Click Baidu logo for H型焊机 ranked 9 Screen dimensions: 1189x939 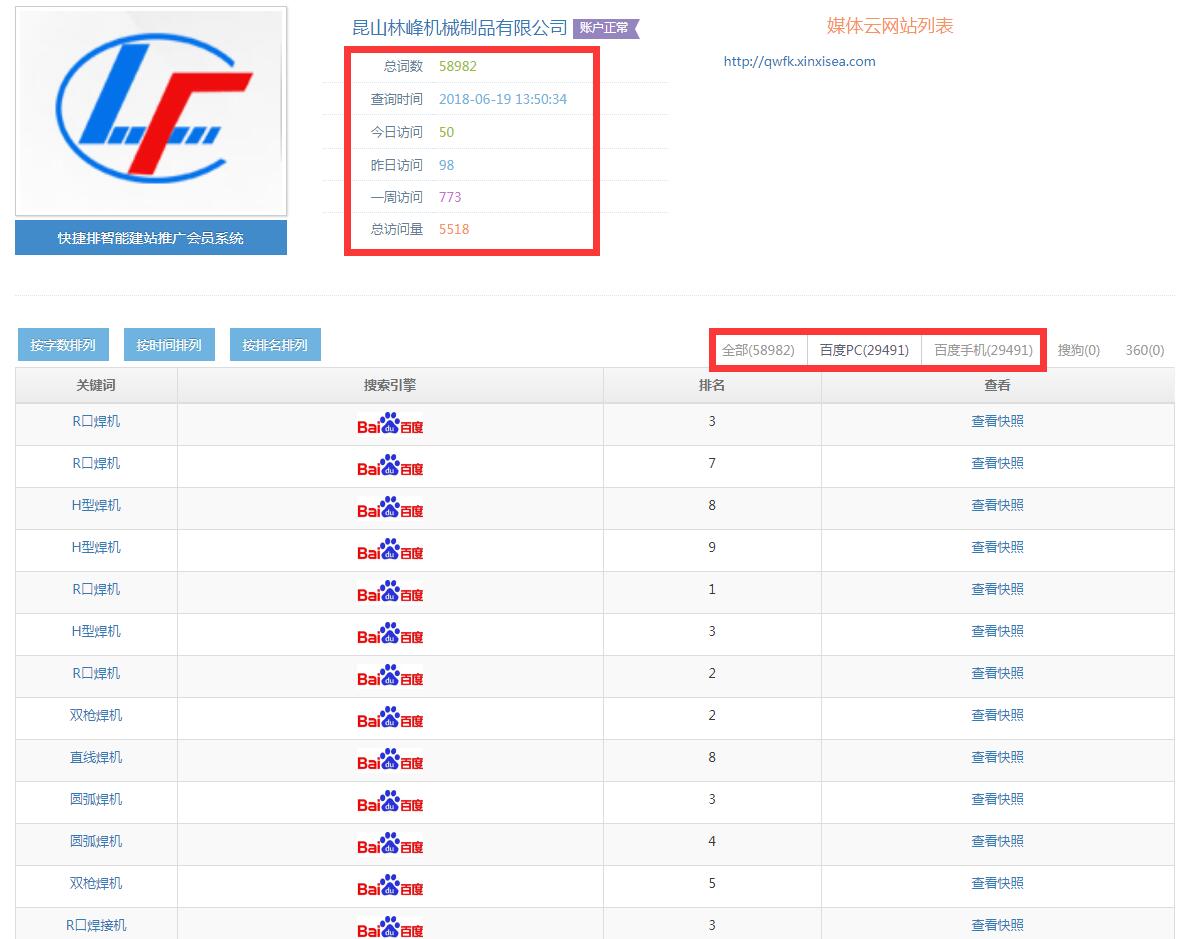point(390,552)
